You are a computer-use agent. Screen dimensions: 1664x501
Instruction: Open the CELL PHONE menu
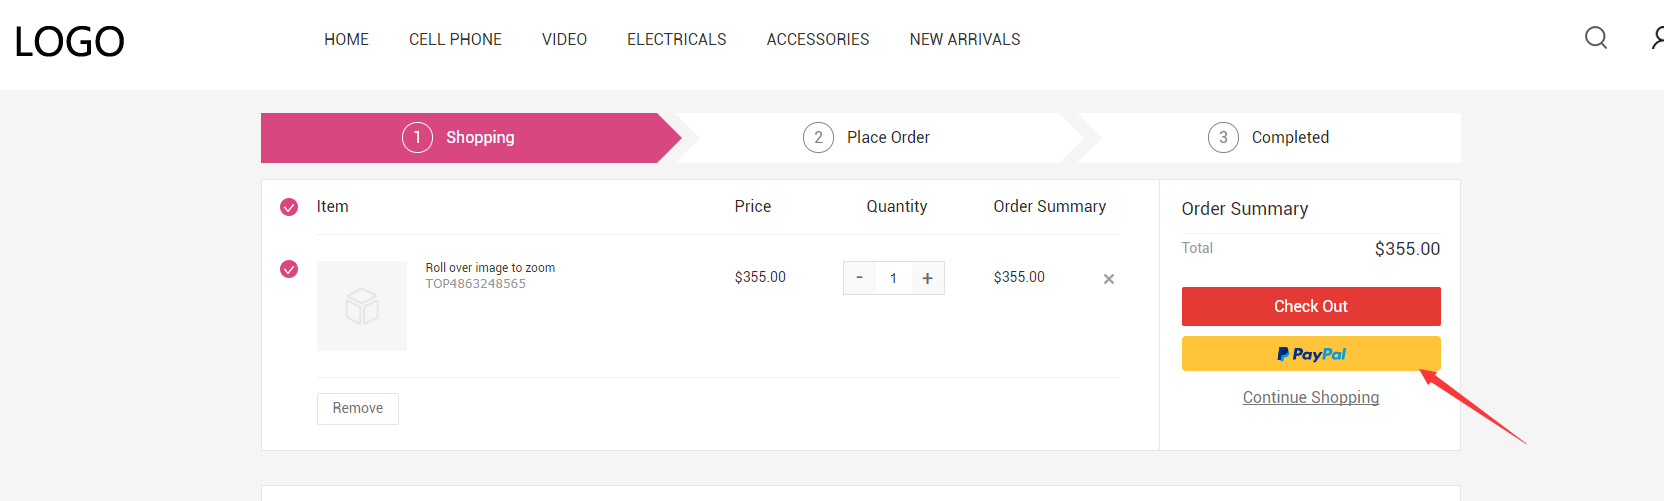coord(455,39)
